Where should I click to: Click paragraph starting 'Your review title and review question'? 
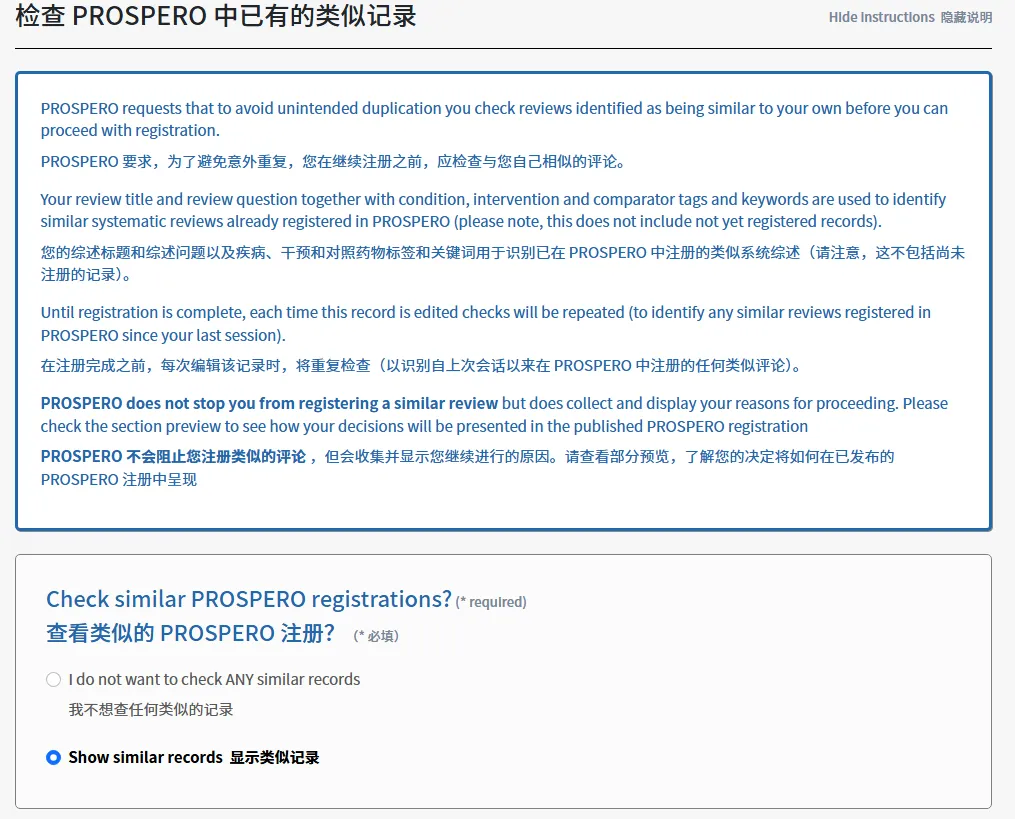click(493, 210)
